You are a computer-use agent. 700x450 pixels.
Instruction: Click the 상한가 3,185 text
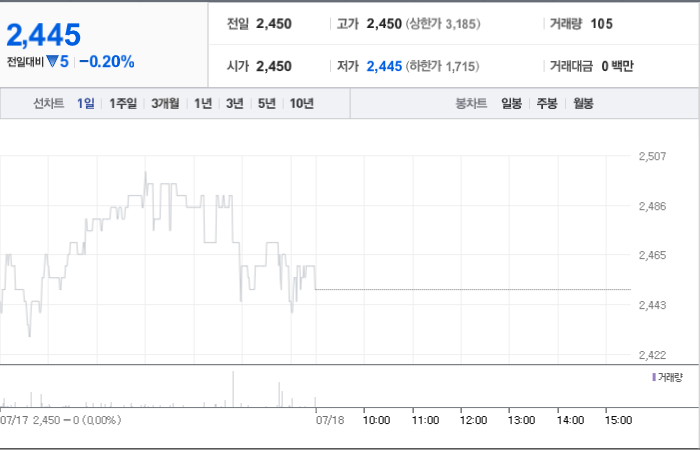pos(443,24)
